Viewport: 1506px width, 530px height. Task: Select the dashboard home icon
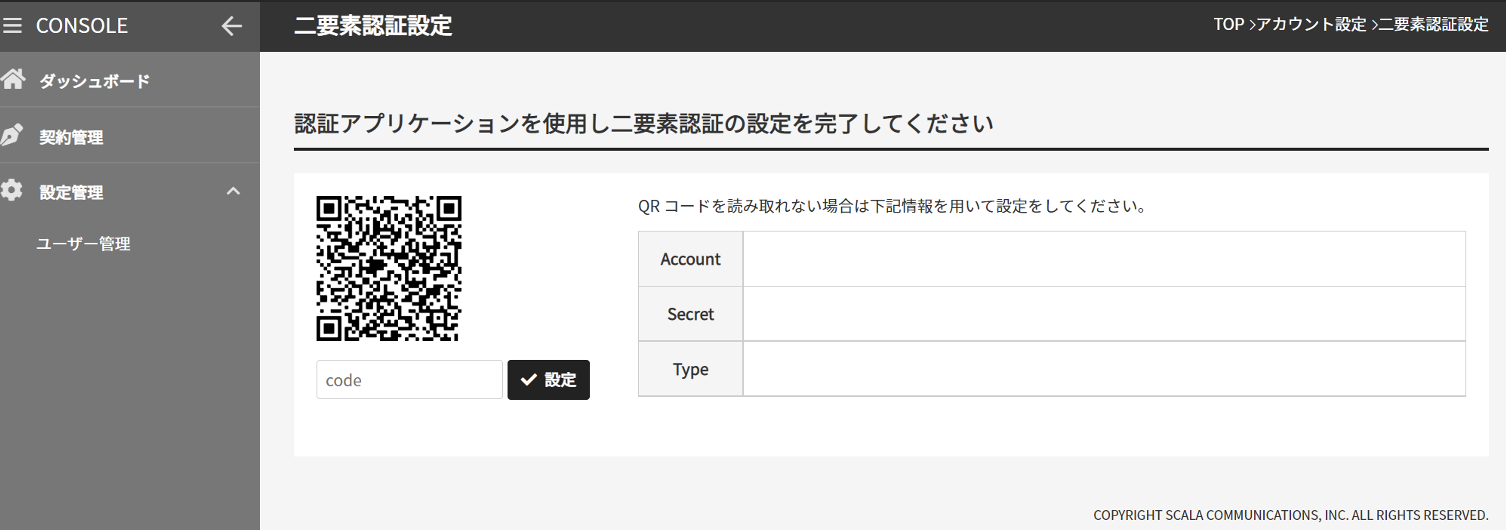tap(13, 80)
